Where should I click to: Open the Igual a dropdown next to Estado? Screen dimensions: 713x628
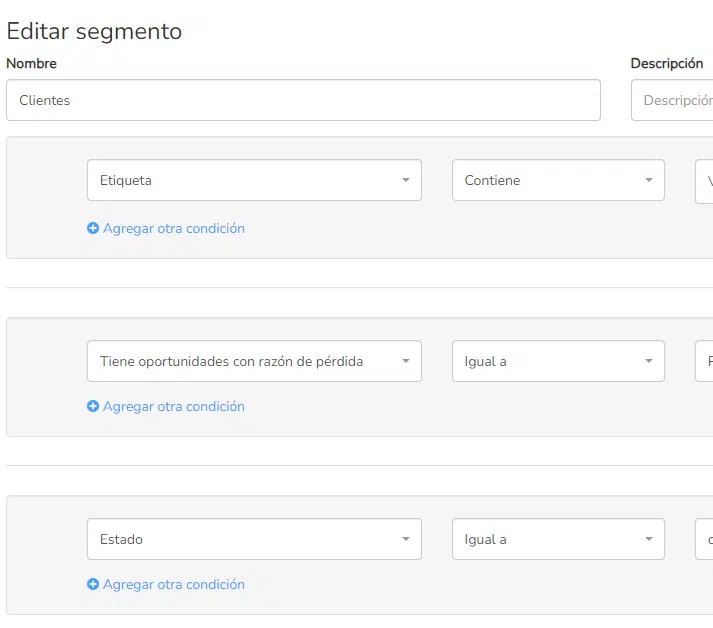tap(558, 539)
